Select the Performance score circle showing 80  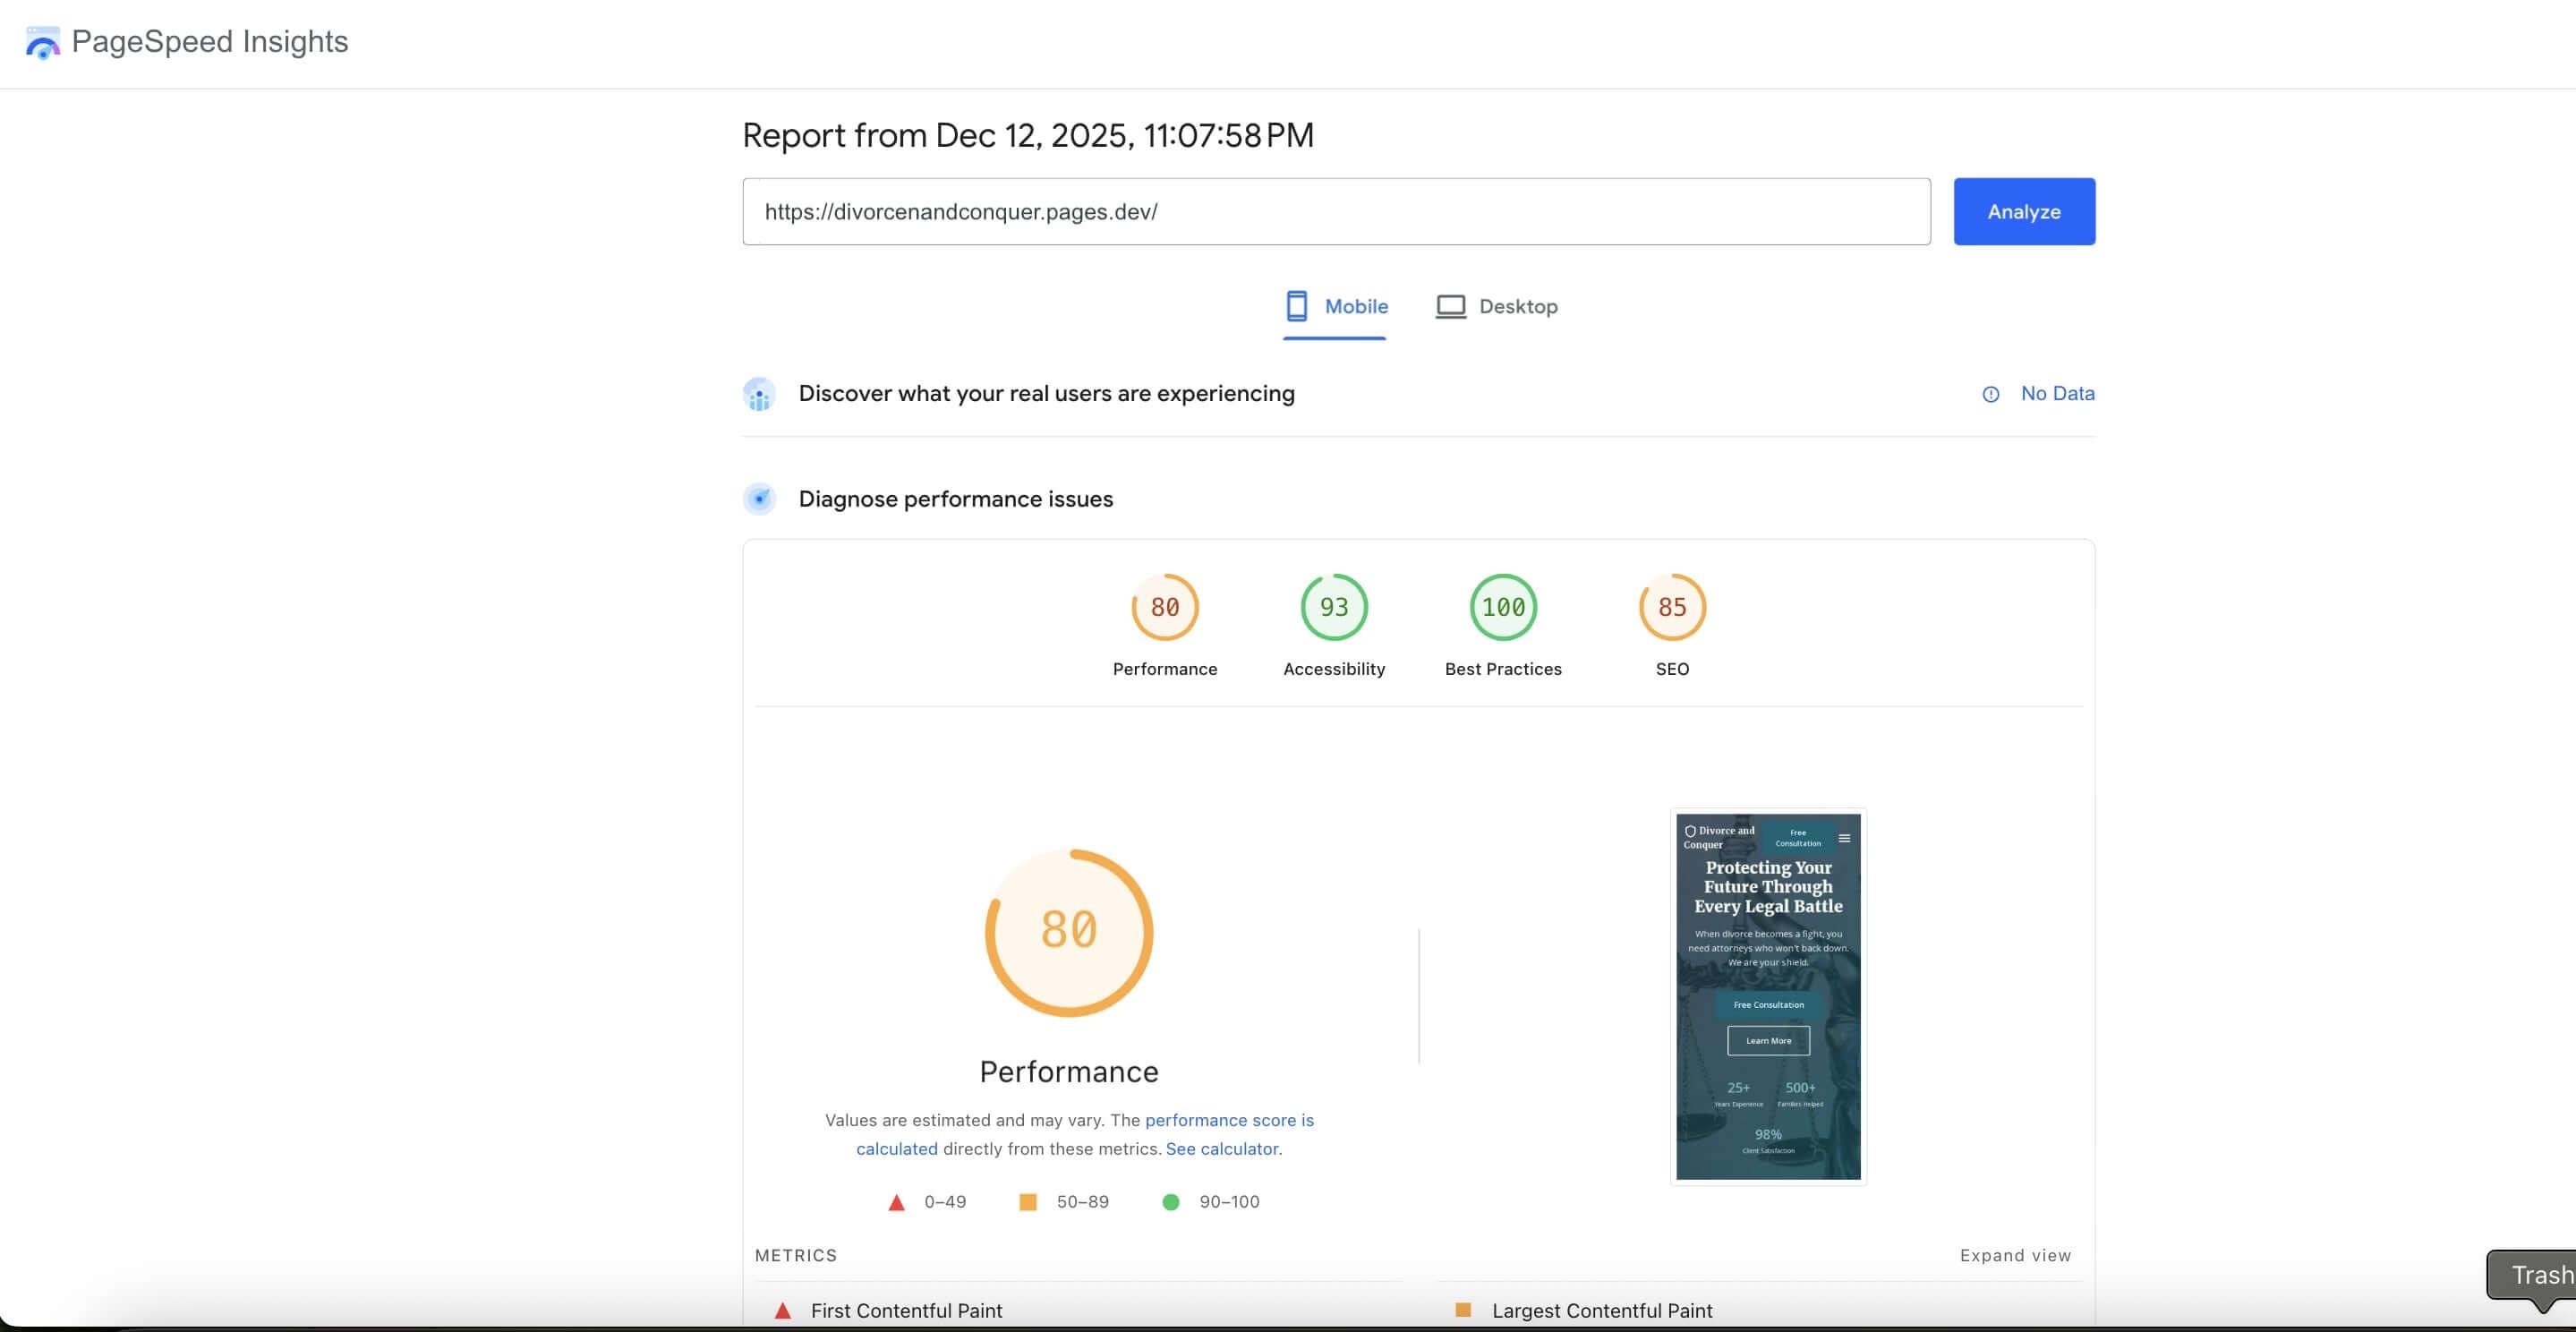(x=1164, y=607)
